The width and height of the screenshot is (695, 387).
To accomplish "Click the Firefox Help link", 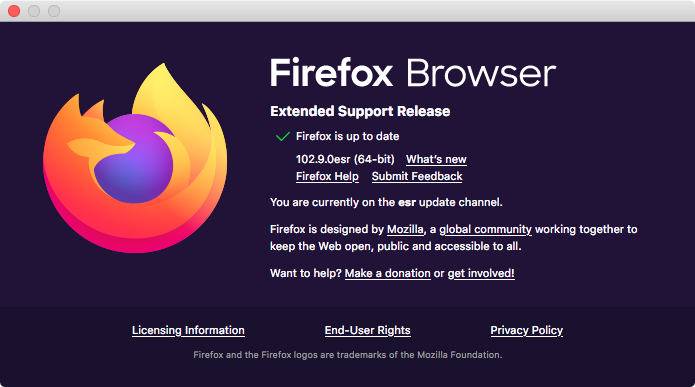I will [327, 176].
